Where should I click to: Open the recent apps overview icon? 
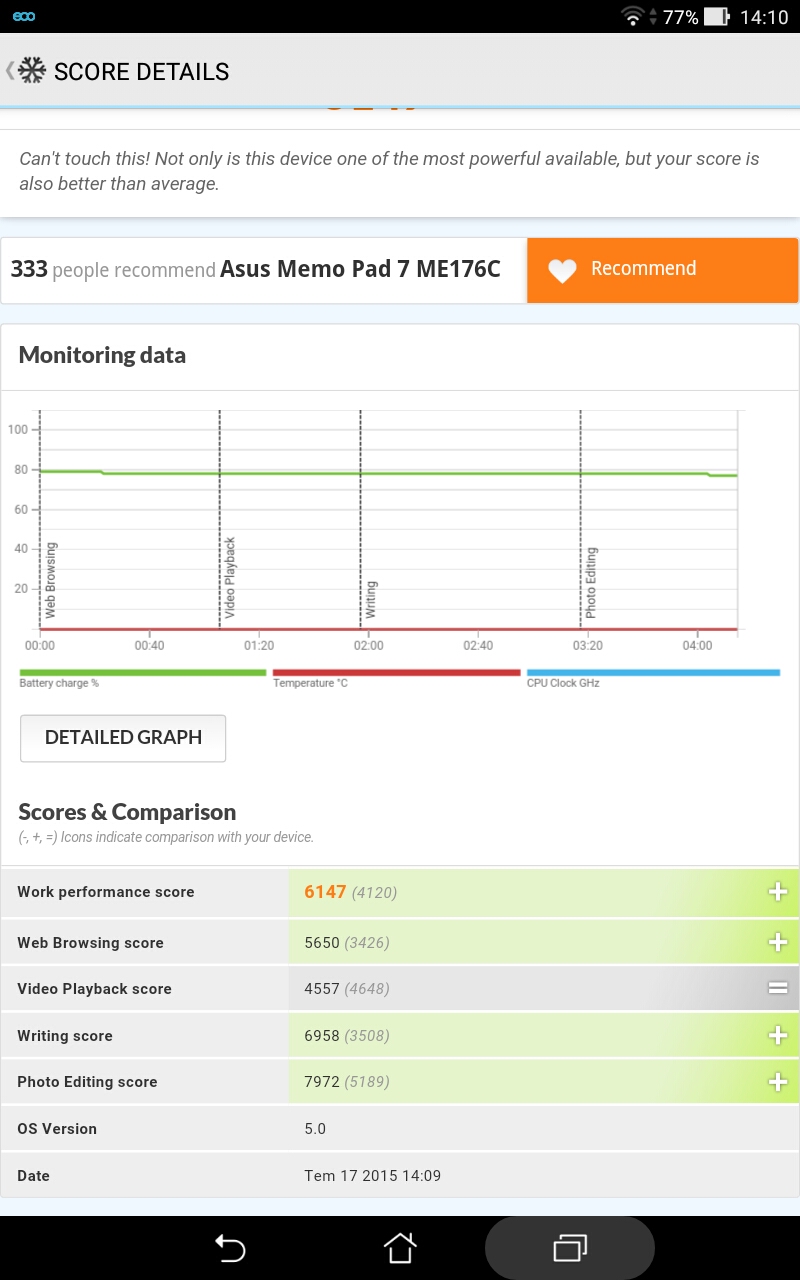(x=570, y=1248)
